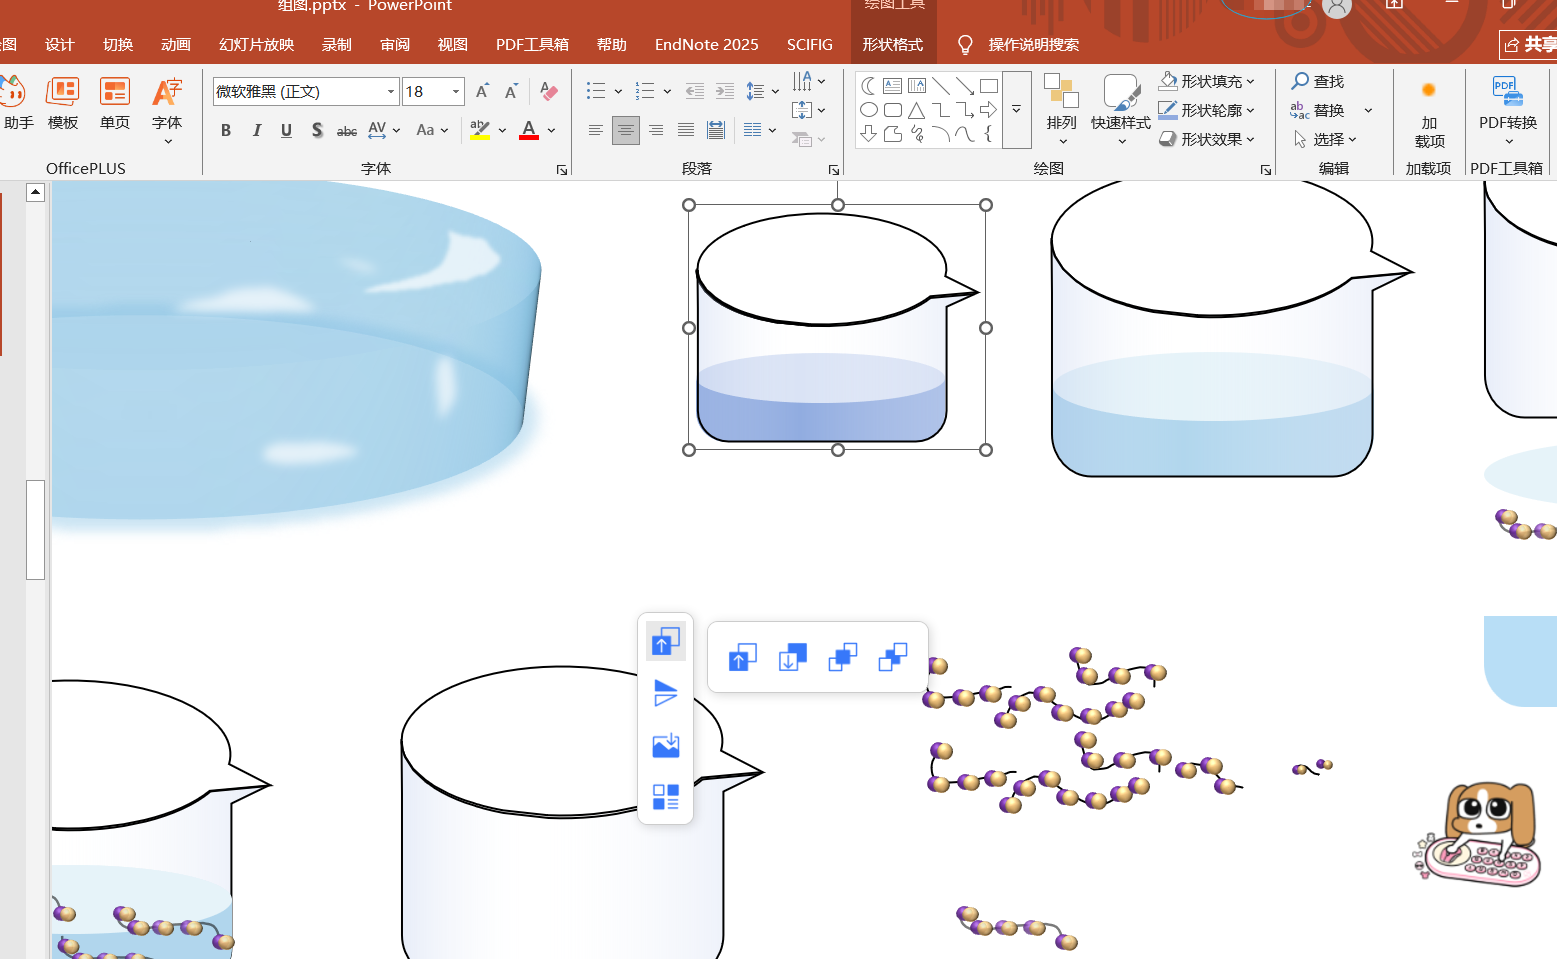Decrease font size
The height and width of the screenshot is (959, 1557).
(x=511, y=91)
